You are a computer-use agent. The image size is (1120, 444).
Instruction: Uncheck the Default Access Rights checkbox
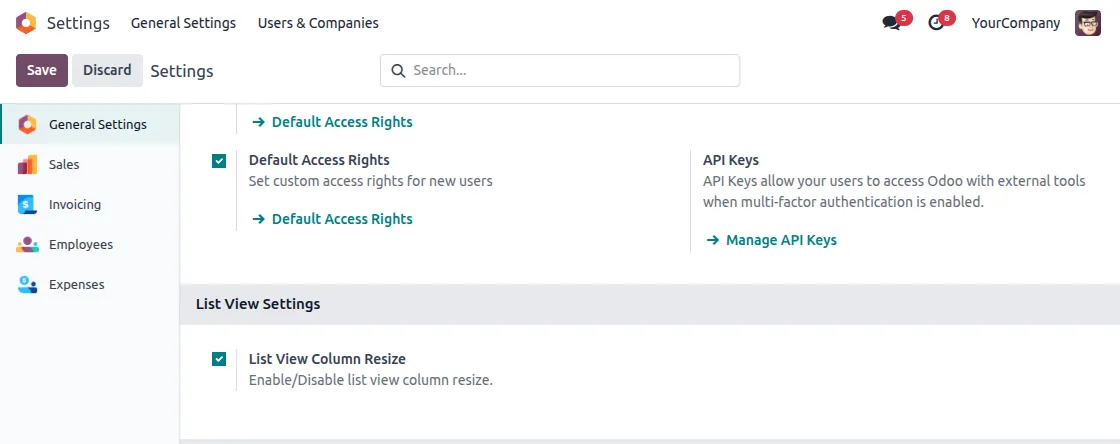(219, 160)
